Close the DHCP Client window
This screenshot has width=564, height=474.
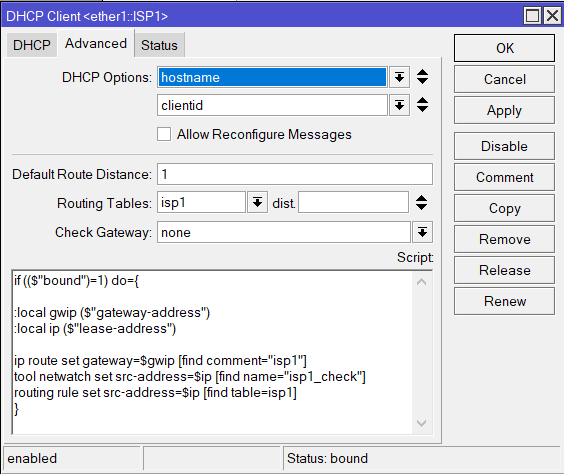click(552, 16)
